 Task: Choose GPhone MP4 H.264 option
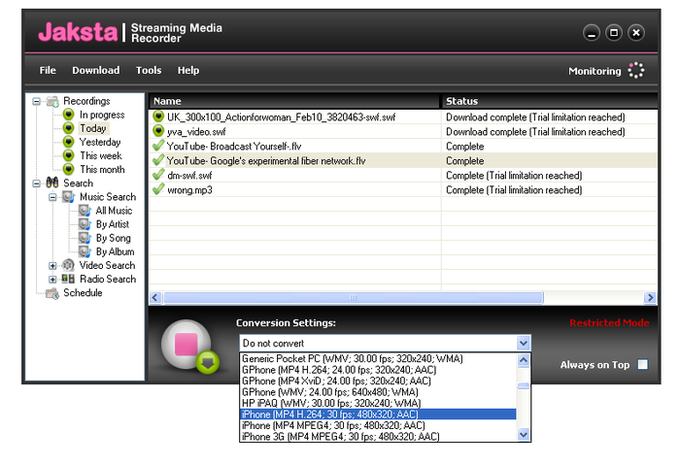click(x=378, y=370)
